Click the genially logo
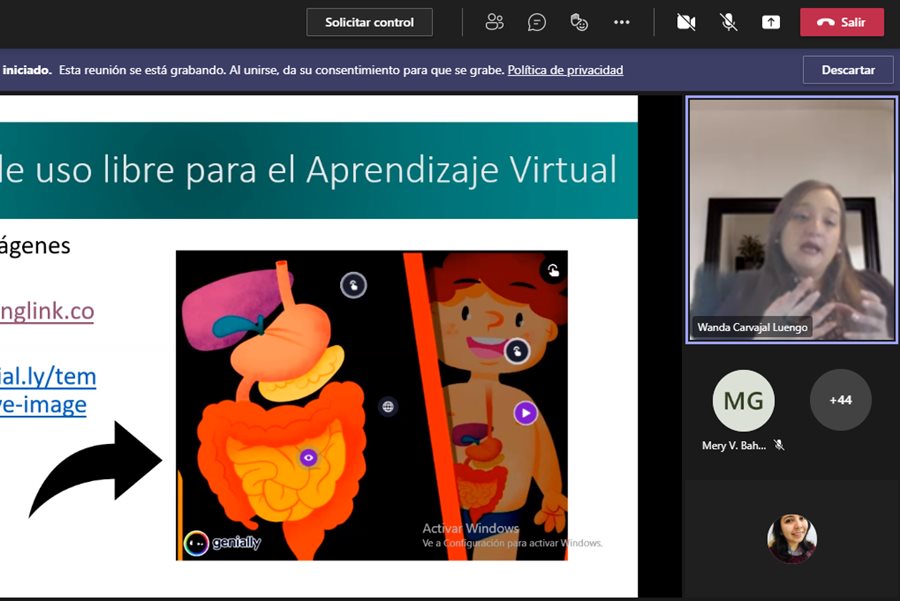900x601 pixels. (222, 543)
